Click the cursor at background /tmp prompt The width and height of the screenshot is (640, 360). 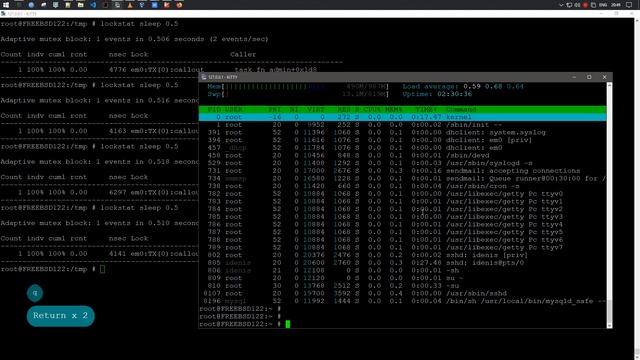pos(102,269)
